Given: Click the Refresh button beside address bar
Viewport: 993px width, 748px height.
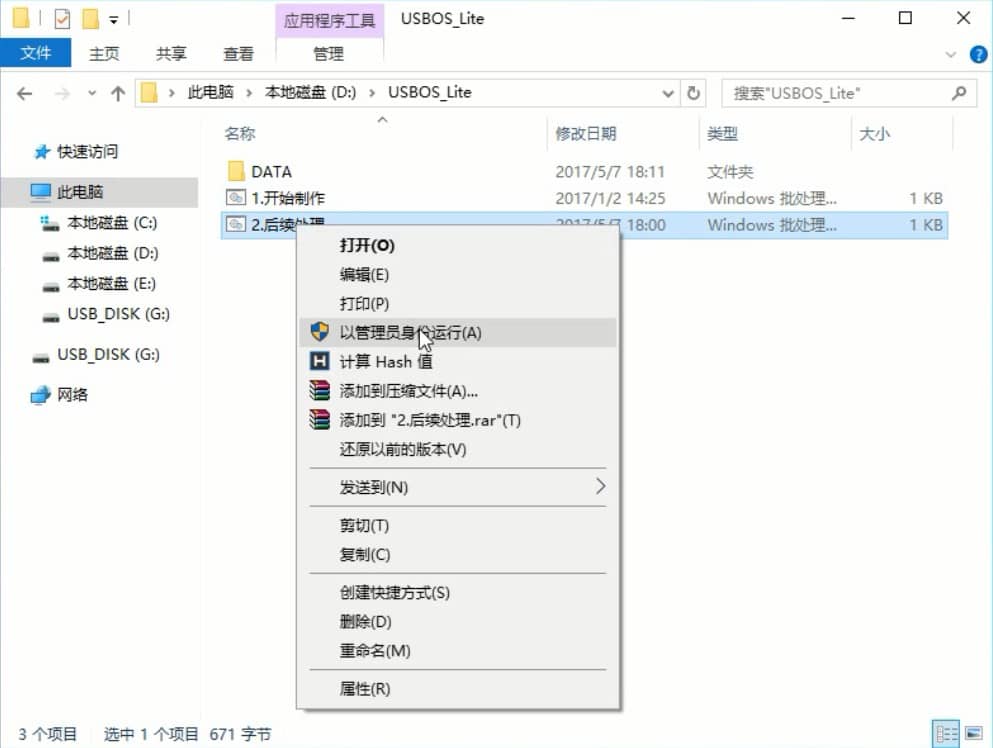Looking at the screenshot, I should click(x=693, y=93).
